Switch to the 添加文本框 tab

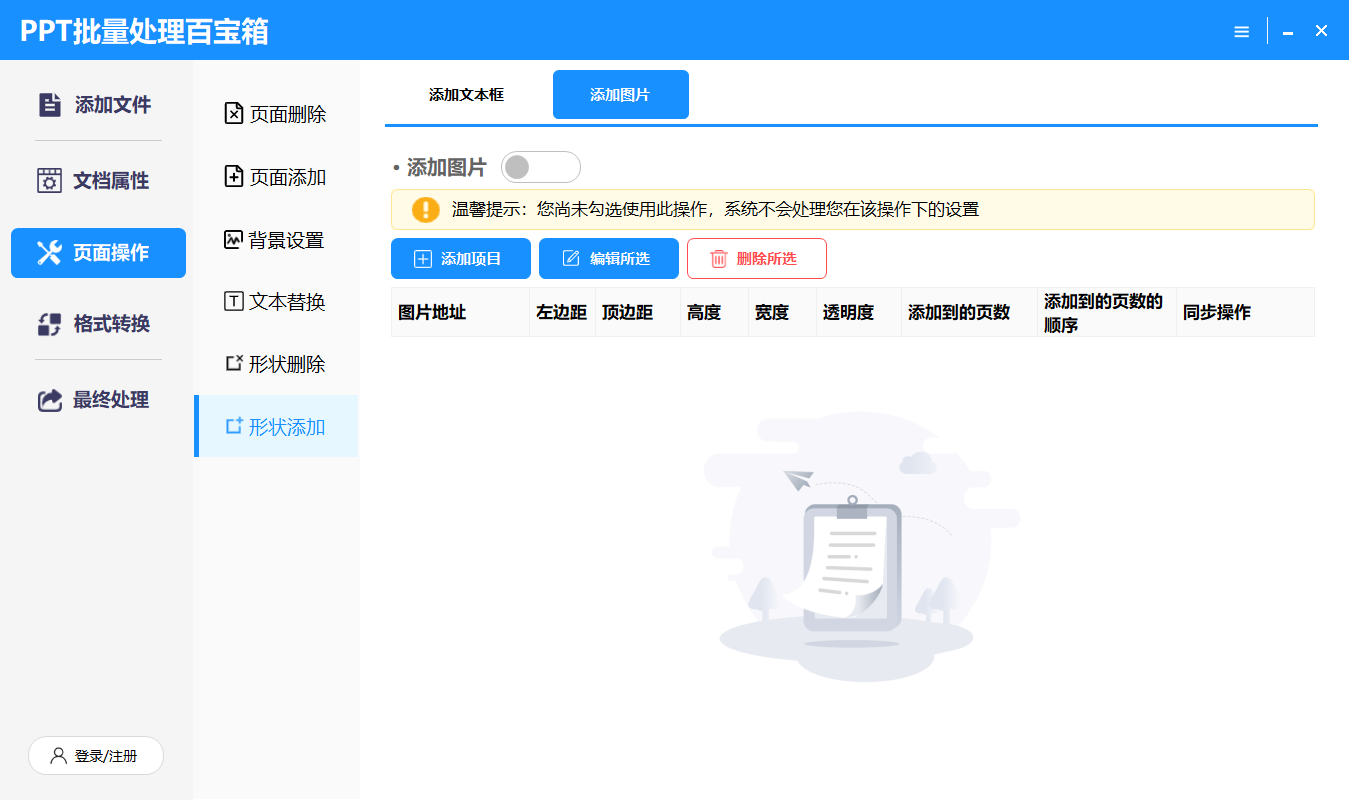pyautogui.click(x=466, y=95)
